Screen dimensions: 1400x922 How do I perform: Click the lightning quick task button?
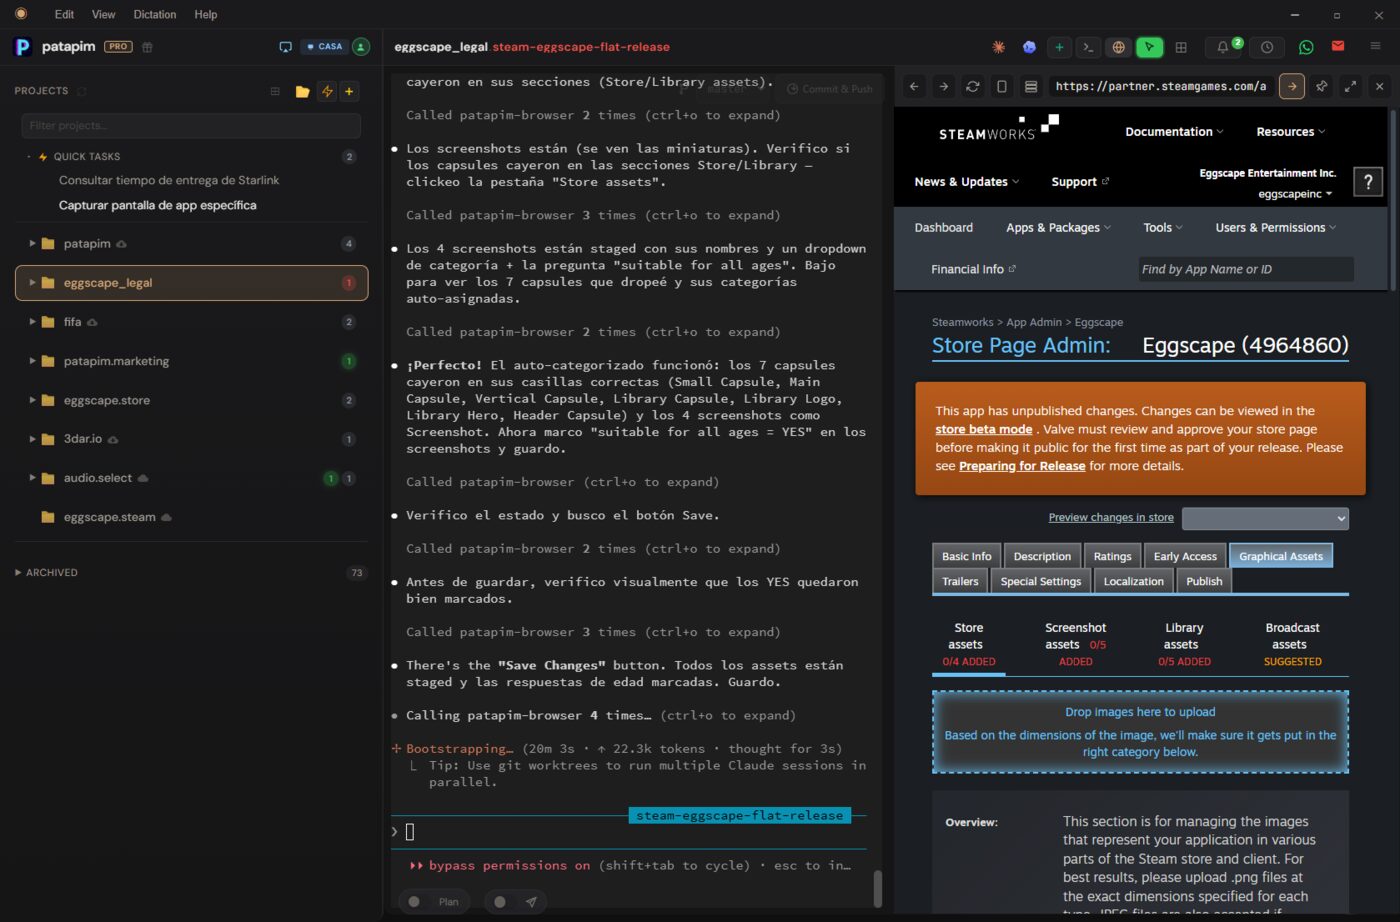click(x=327, y=91)
